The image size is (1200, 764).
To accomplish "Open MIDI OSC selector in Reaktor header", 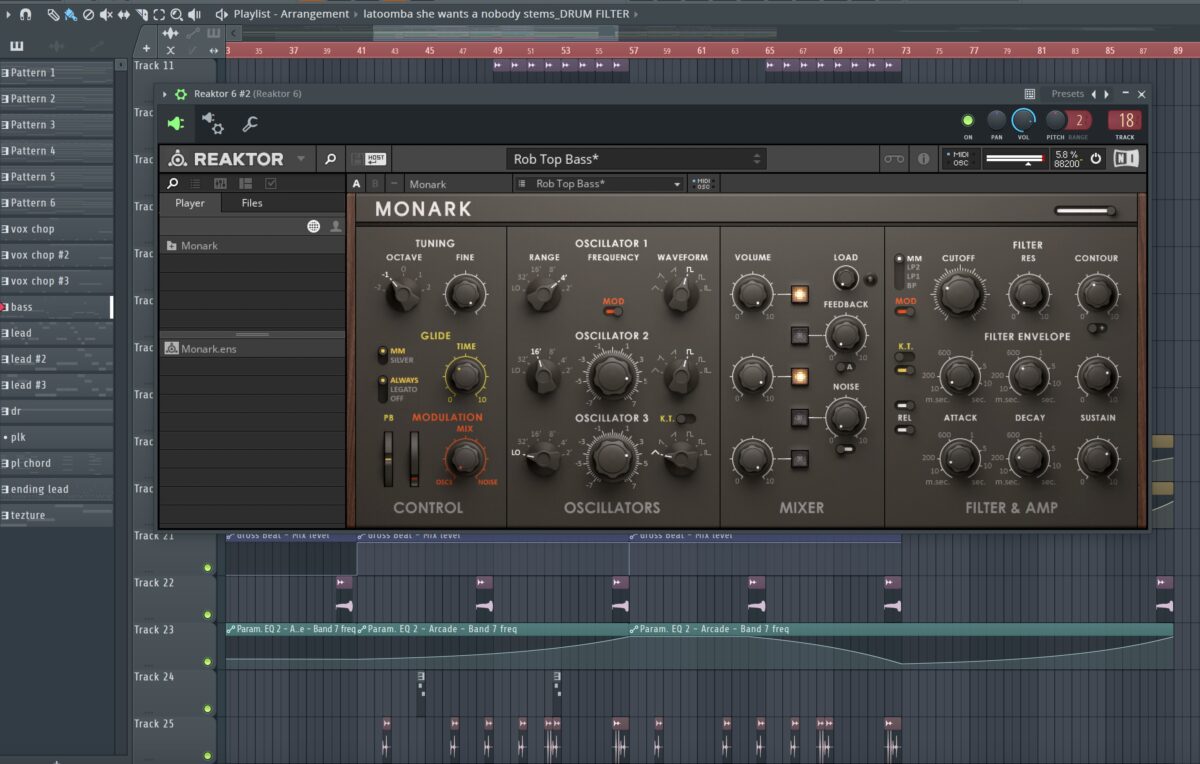I will (x=959, y=159).
